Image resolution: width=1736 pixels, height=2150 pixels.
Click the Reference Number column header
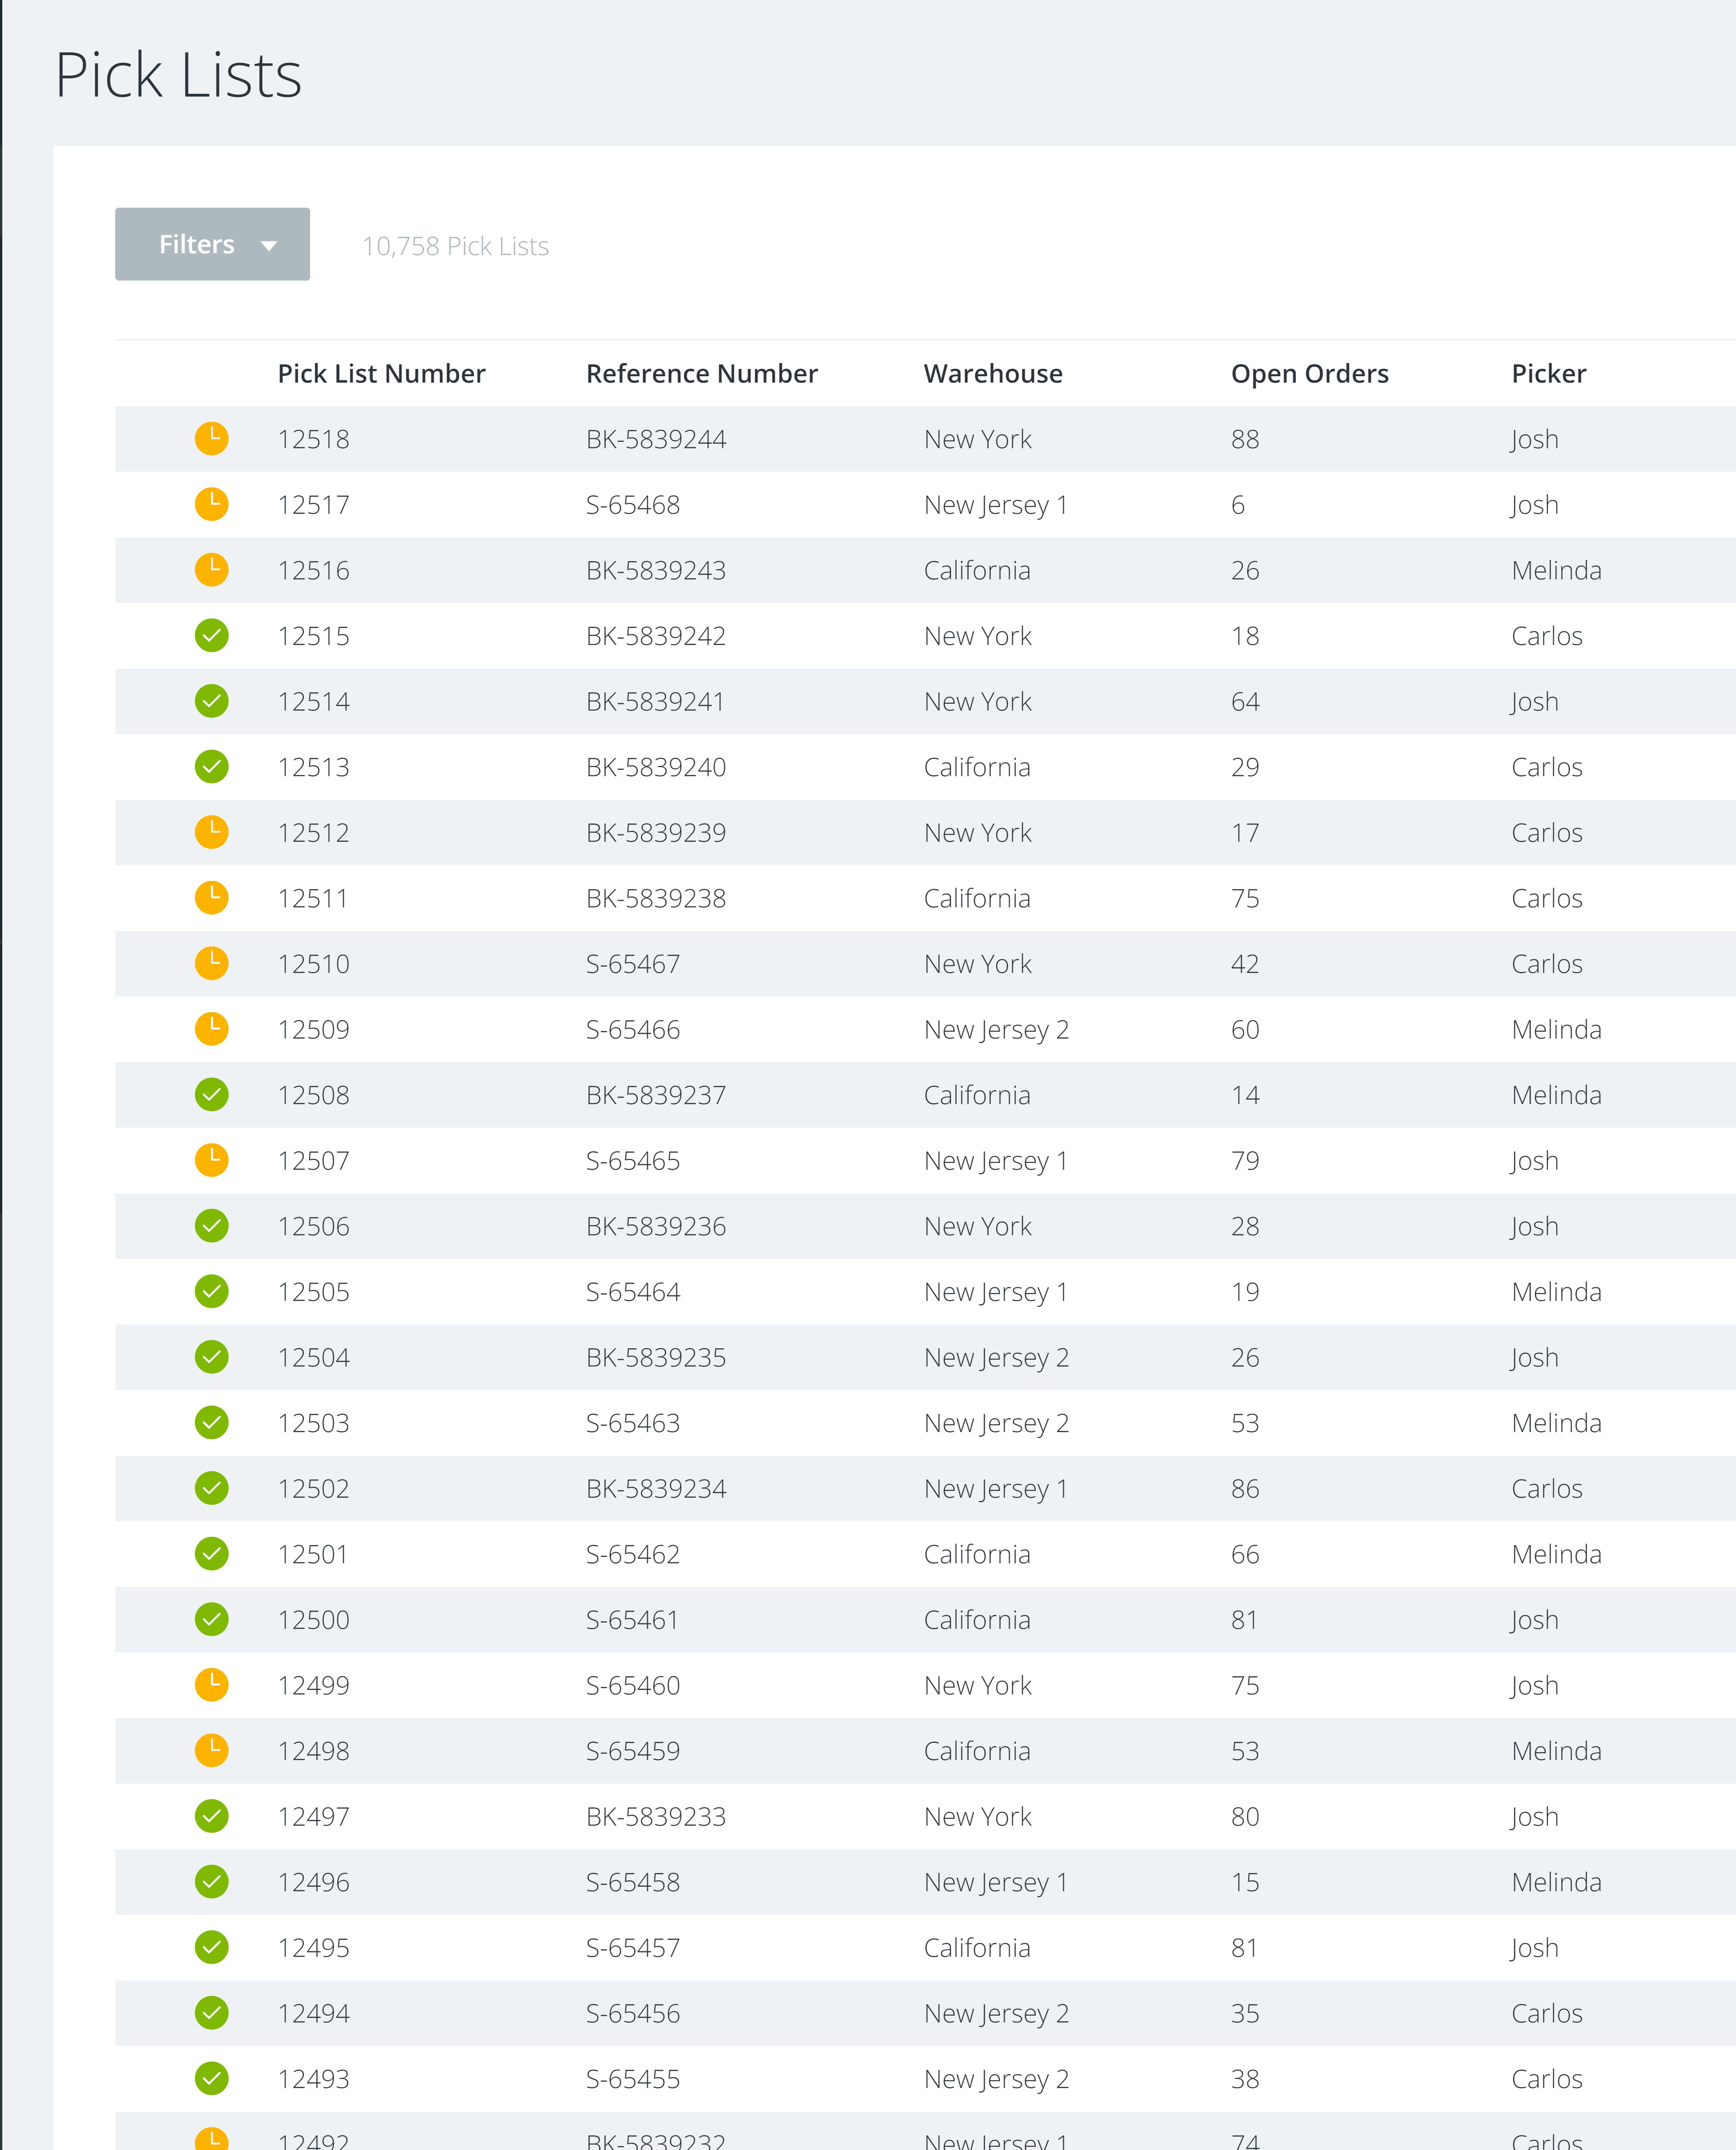point(701,374)
